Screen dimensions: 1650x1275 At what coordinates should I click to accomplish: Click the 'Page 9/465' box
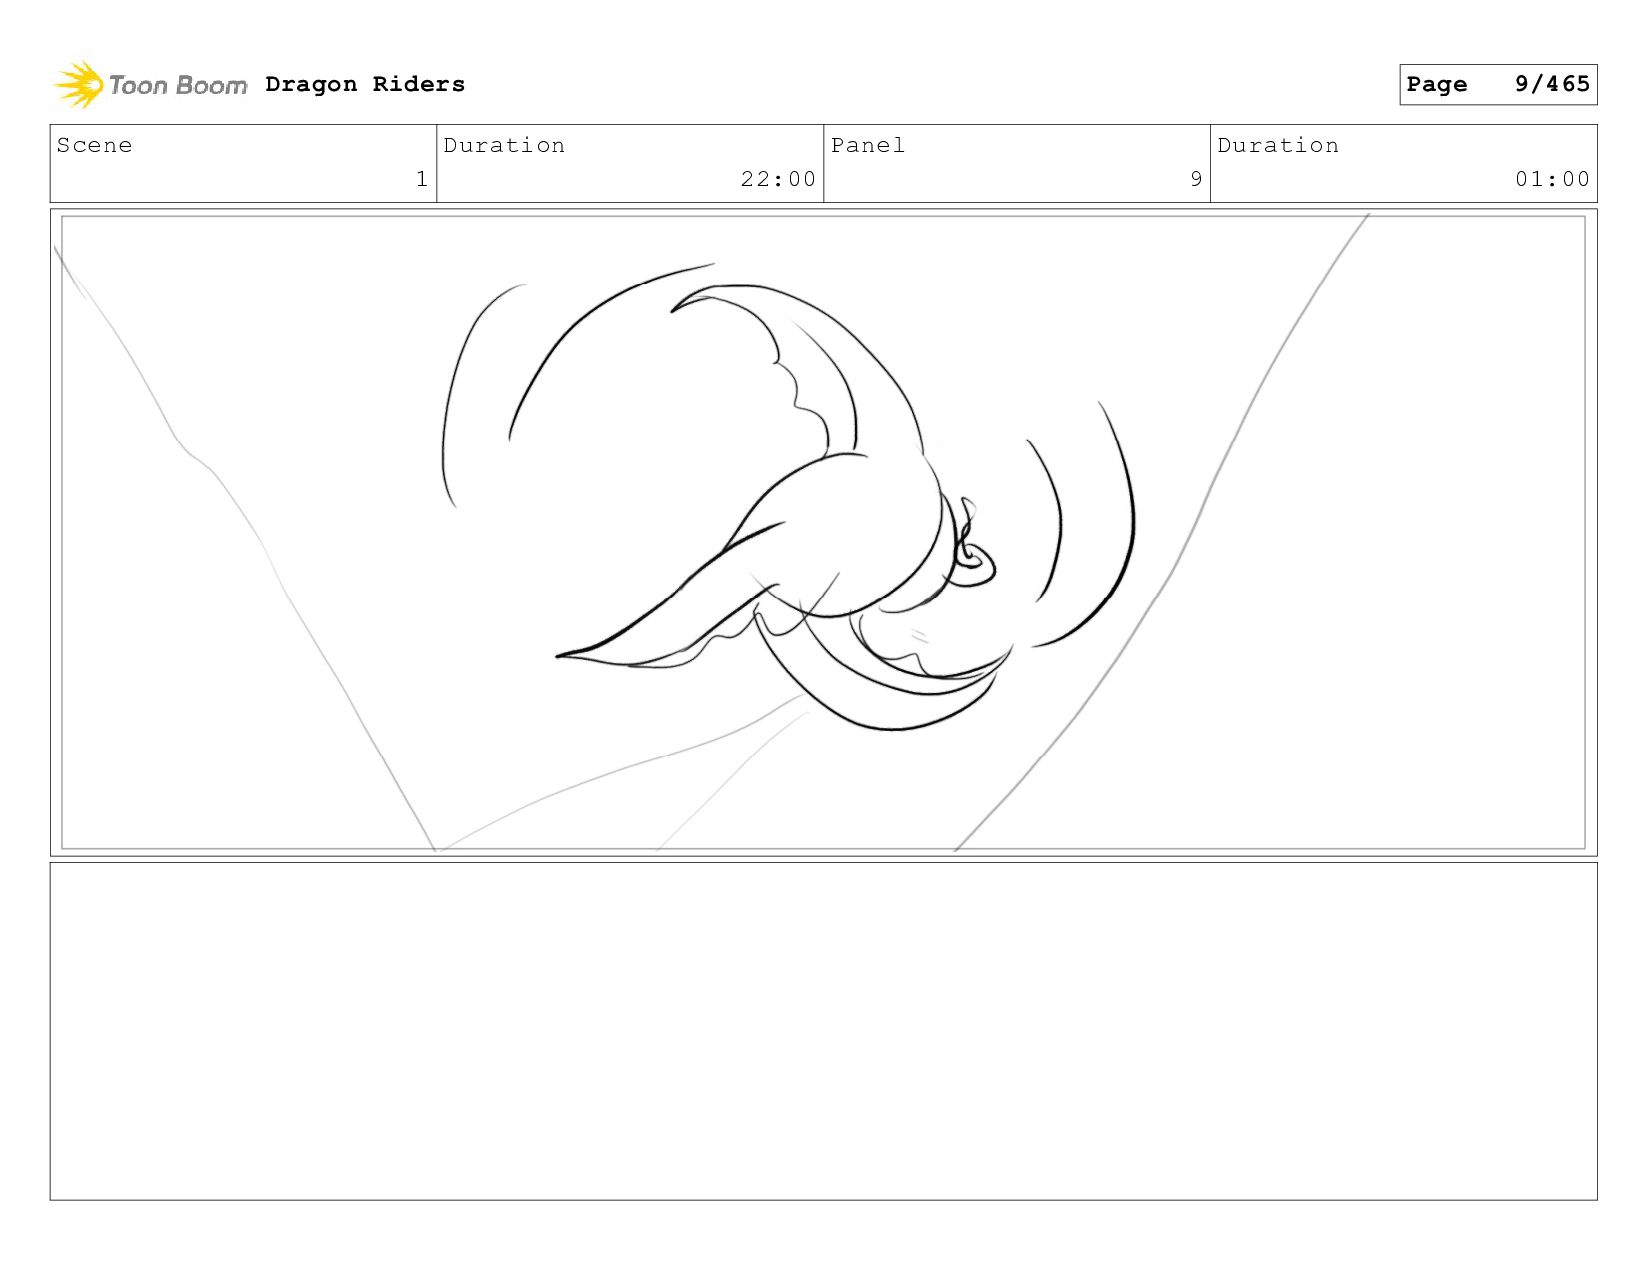[x=1498, y=84]
